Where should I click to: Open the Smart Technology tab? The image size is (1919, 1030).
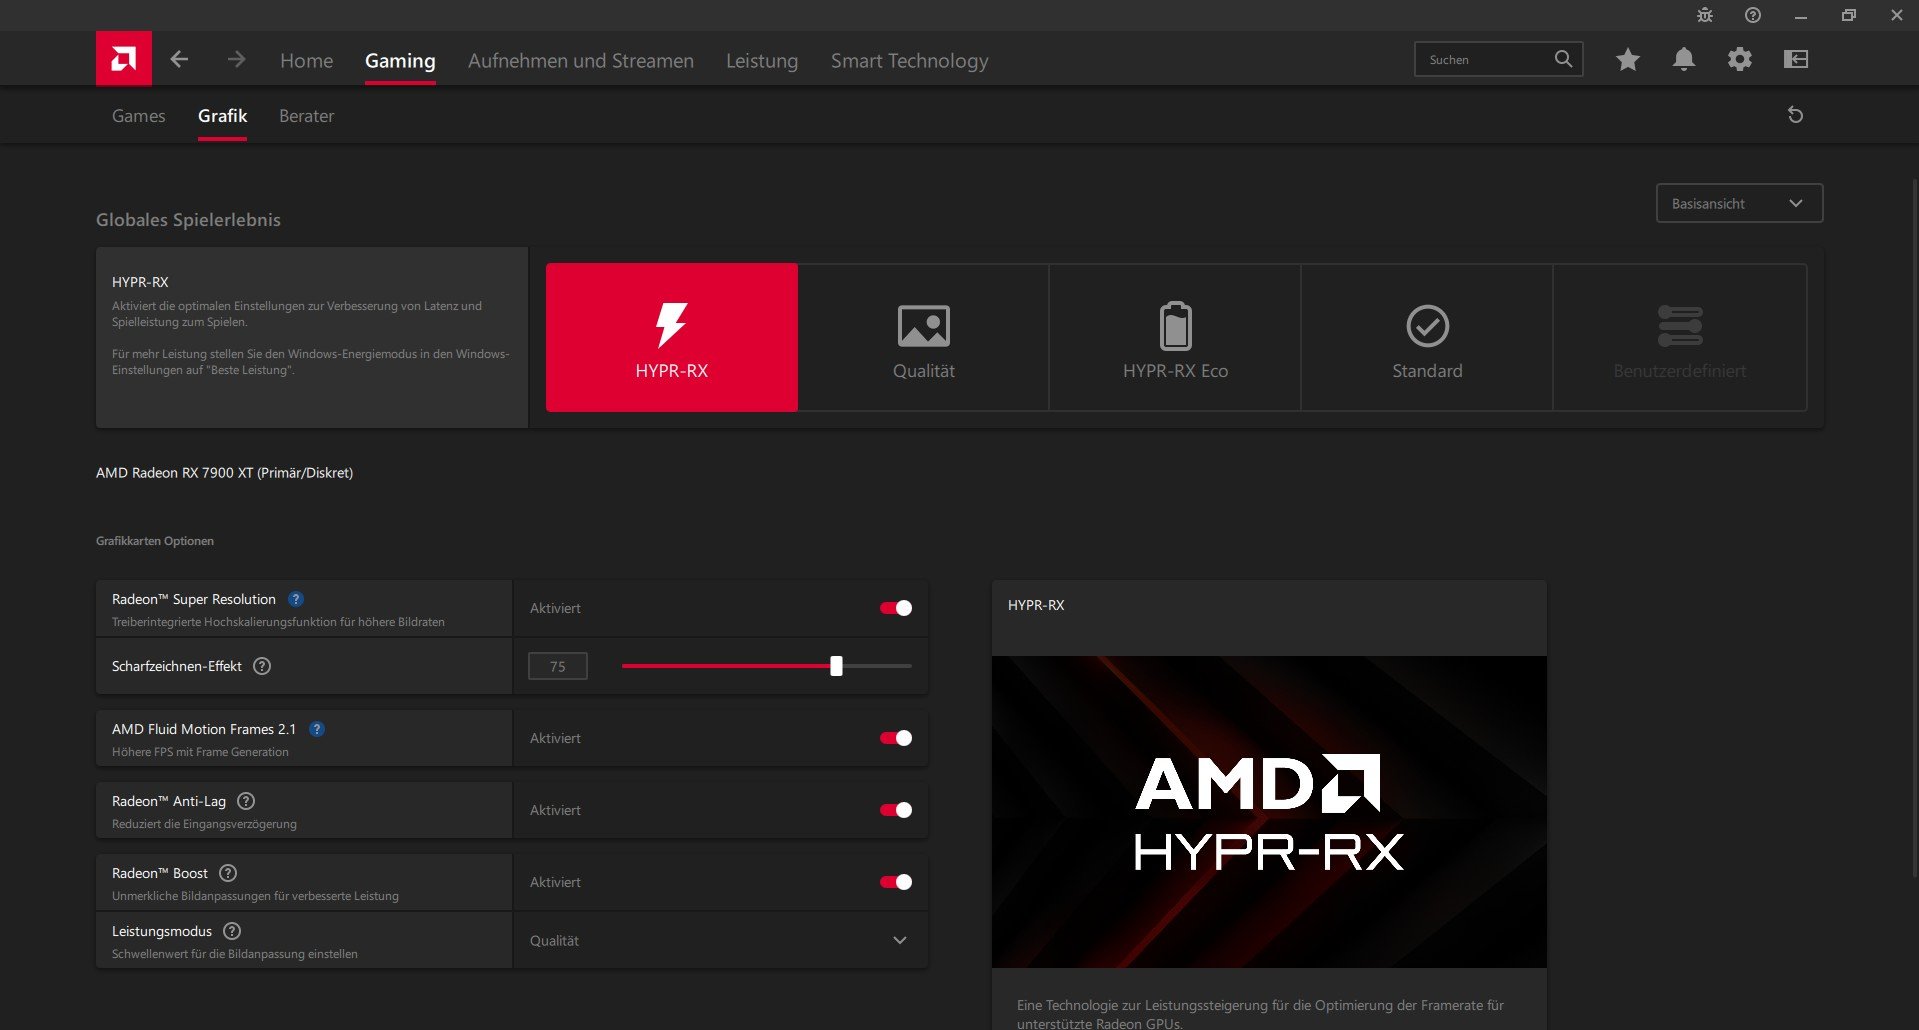pyautogui.click(x=910, y=61)
